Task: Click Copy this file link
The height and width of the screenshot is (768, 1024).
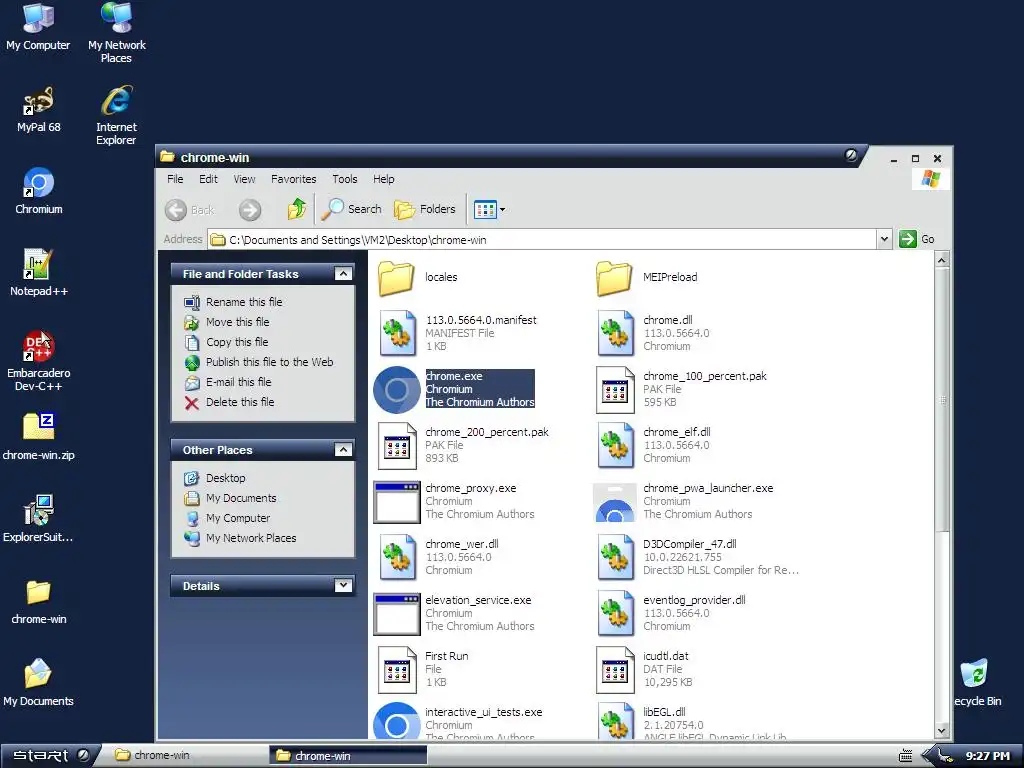Action: (x=236, y=342)
